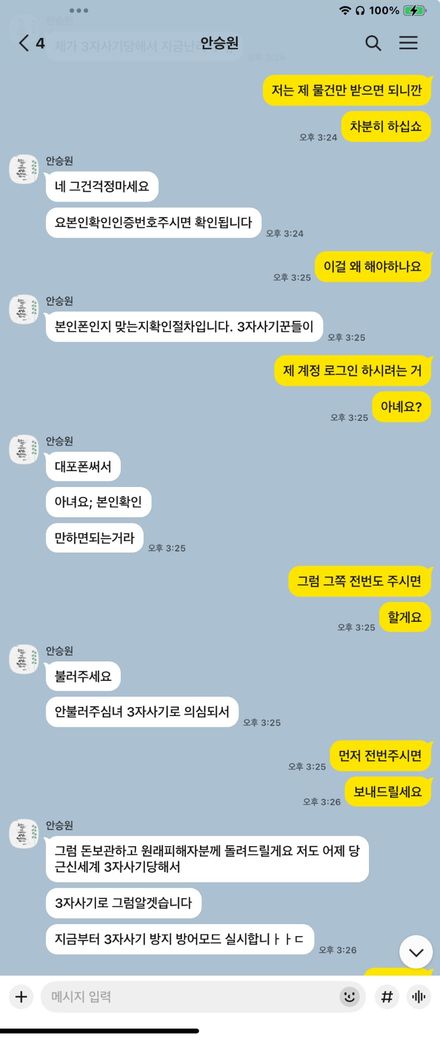Tap the chat title 안승원 in header
Viewport: 440px width, 1040px height.
pyautogui.click(x=219, y=44)
